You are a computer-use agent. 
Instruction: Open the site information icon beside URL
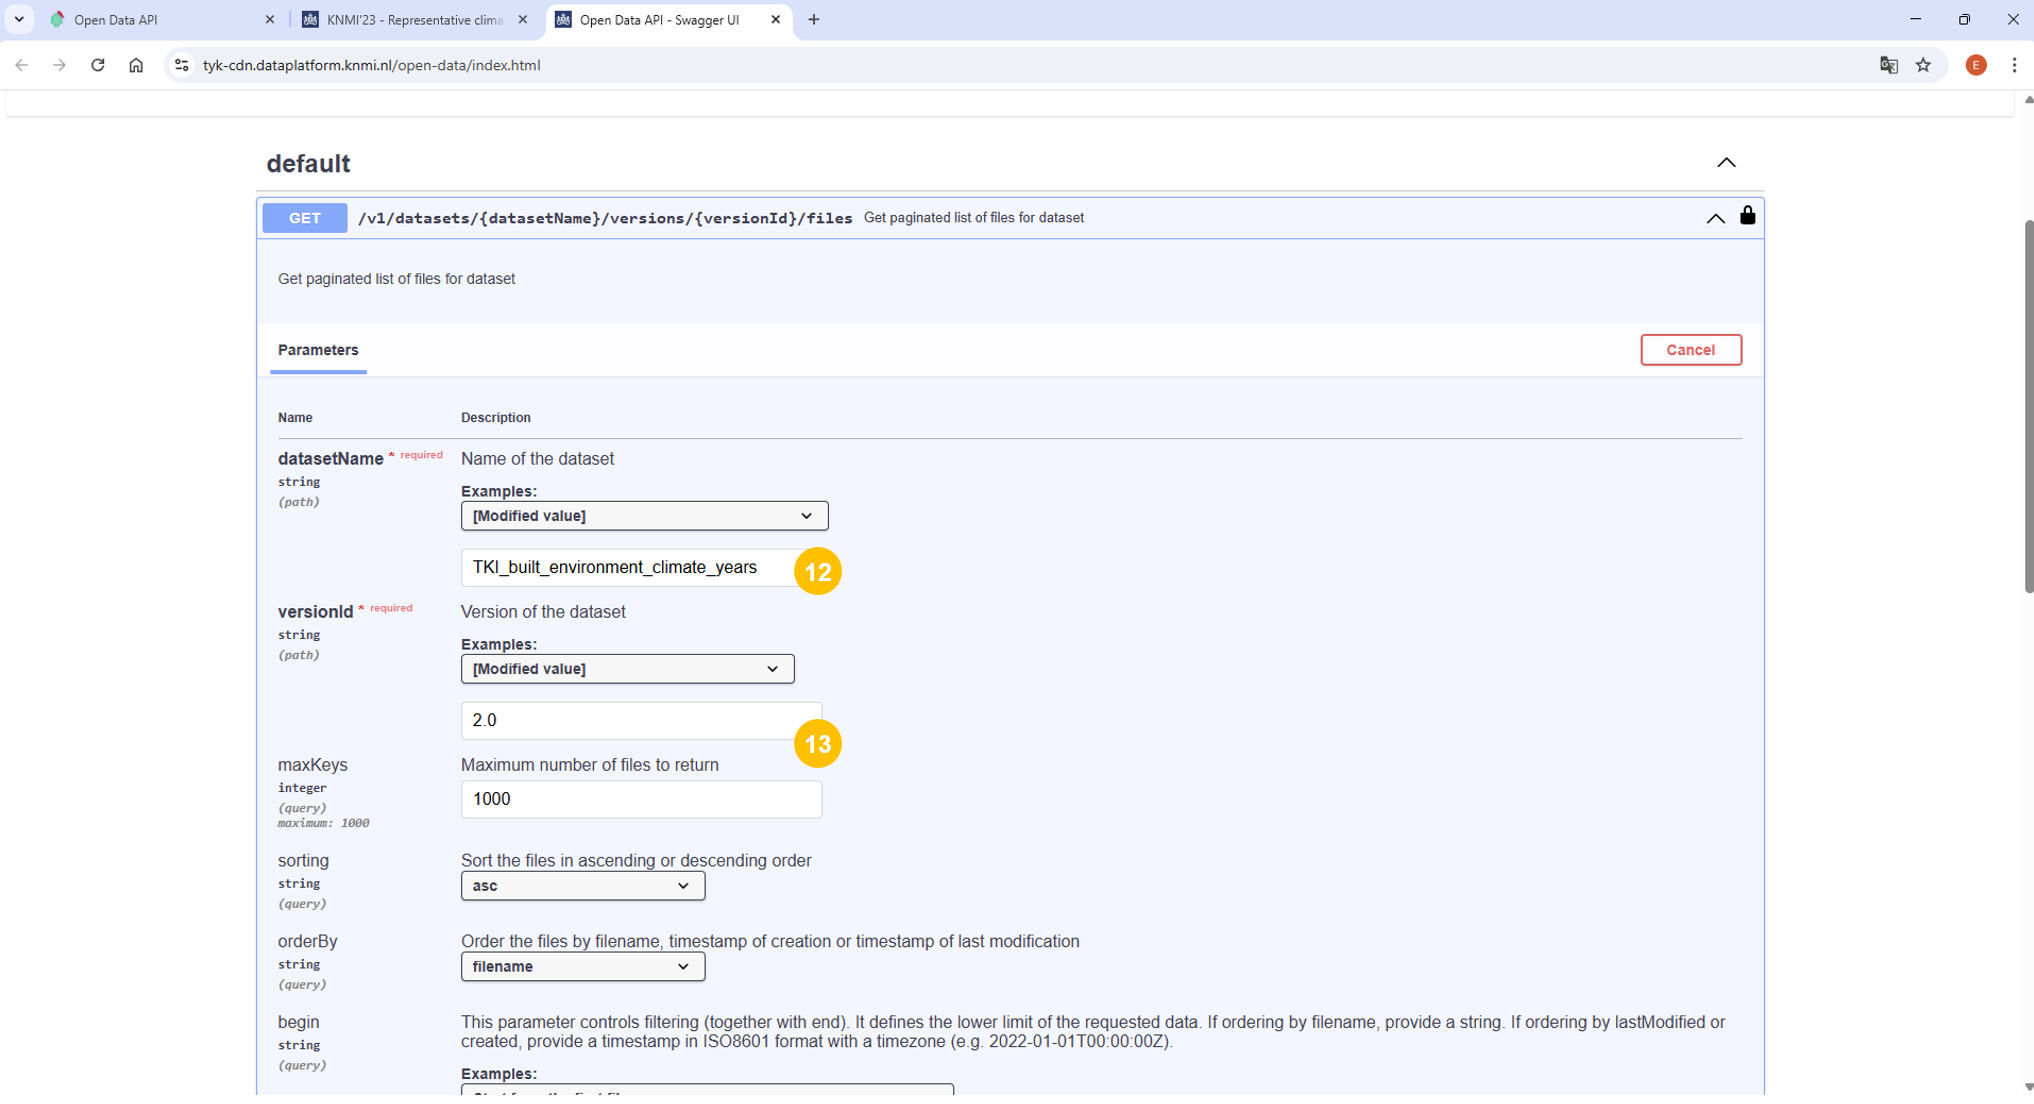pyautogui.click(x=181, y=65)
